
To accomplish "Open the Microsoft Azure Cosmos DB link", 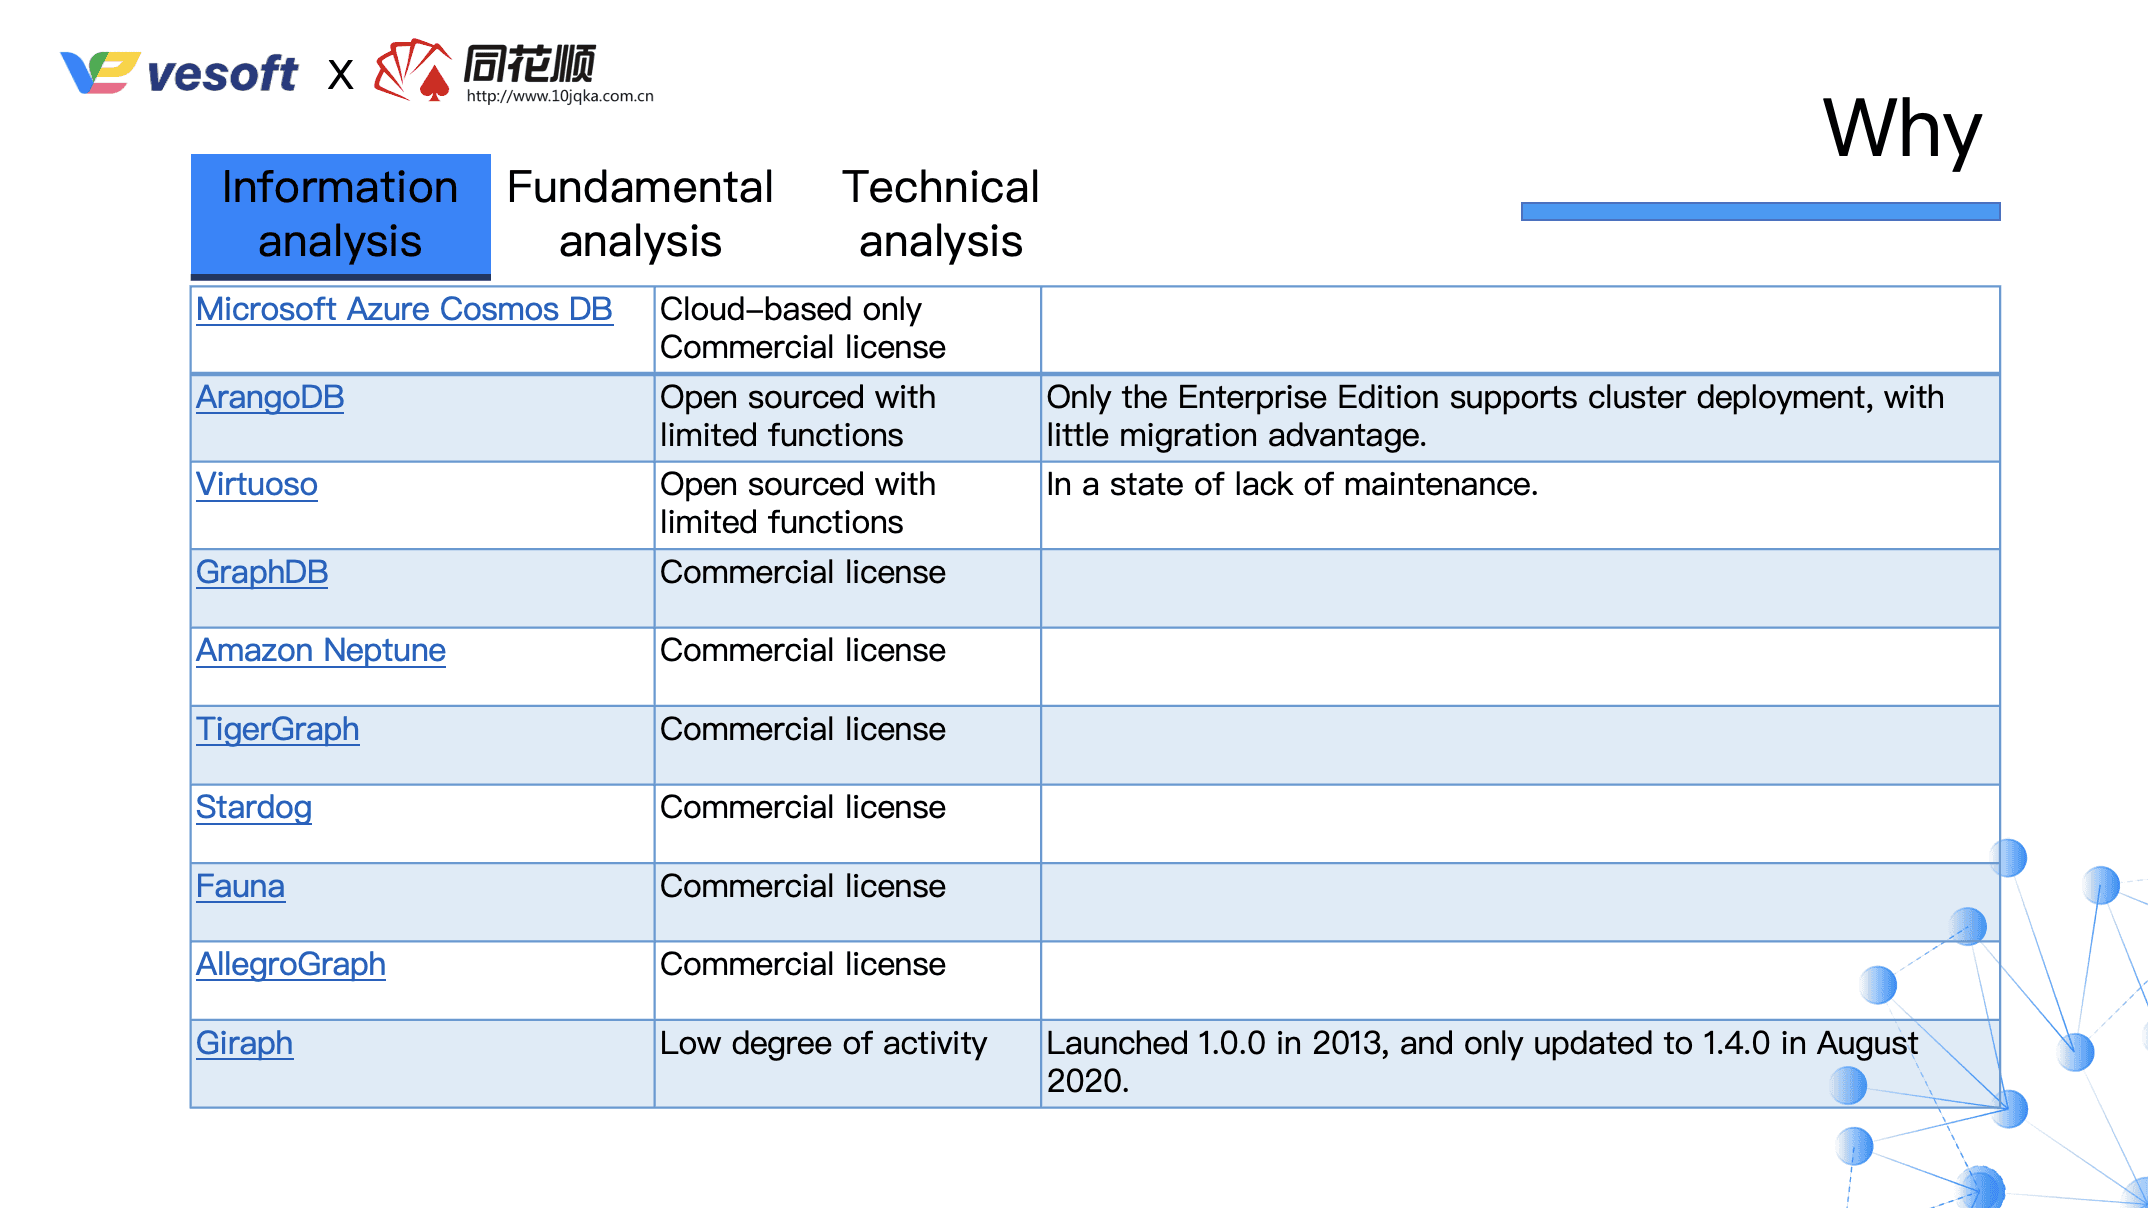I will [404, 309].
